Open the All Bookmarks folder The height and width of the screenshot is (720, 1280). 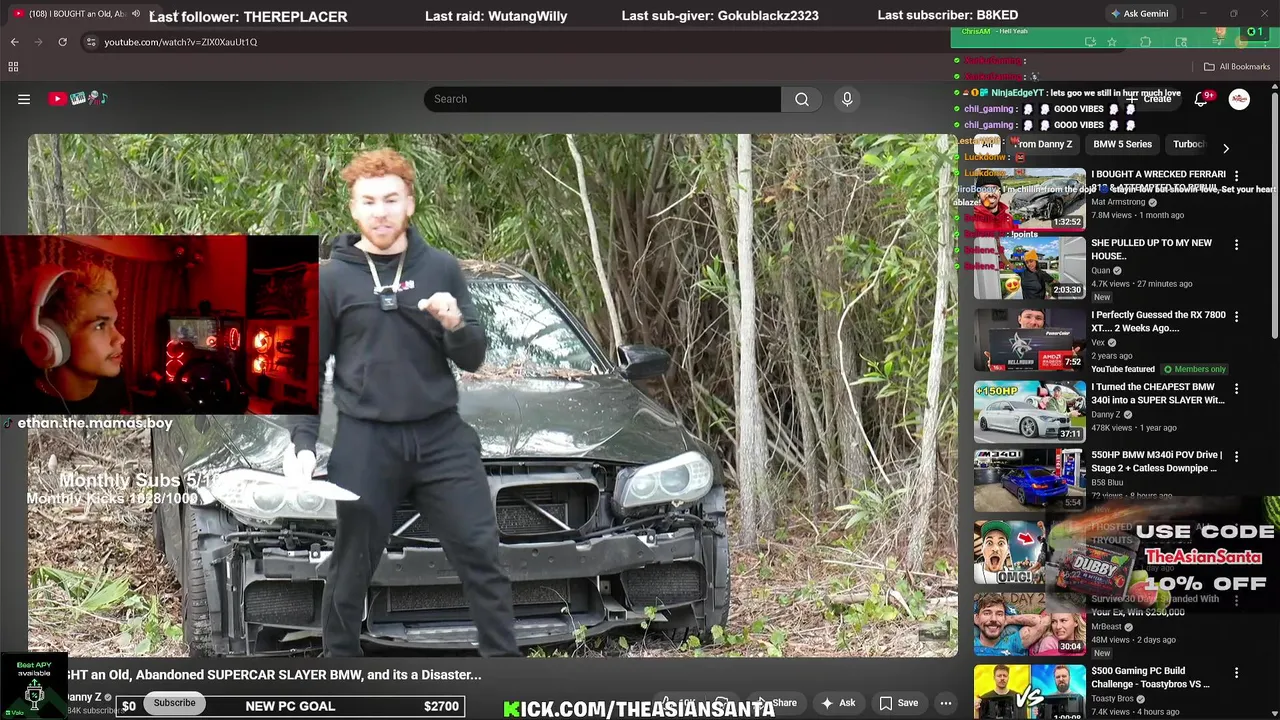[x=1237, y=67]
